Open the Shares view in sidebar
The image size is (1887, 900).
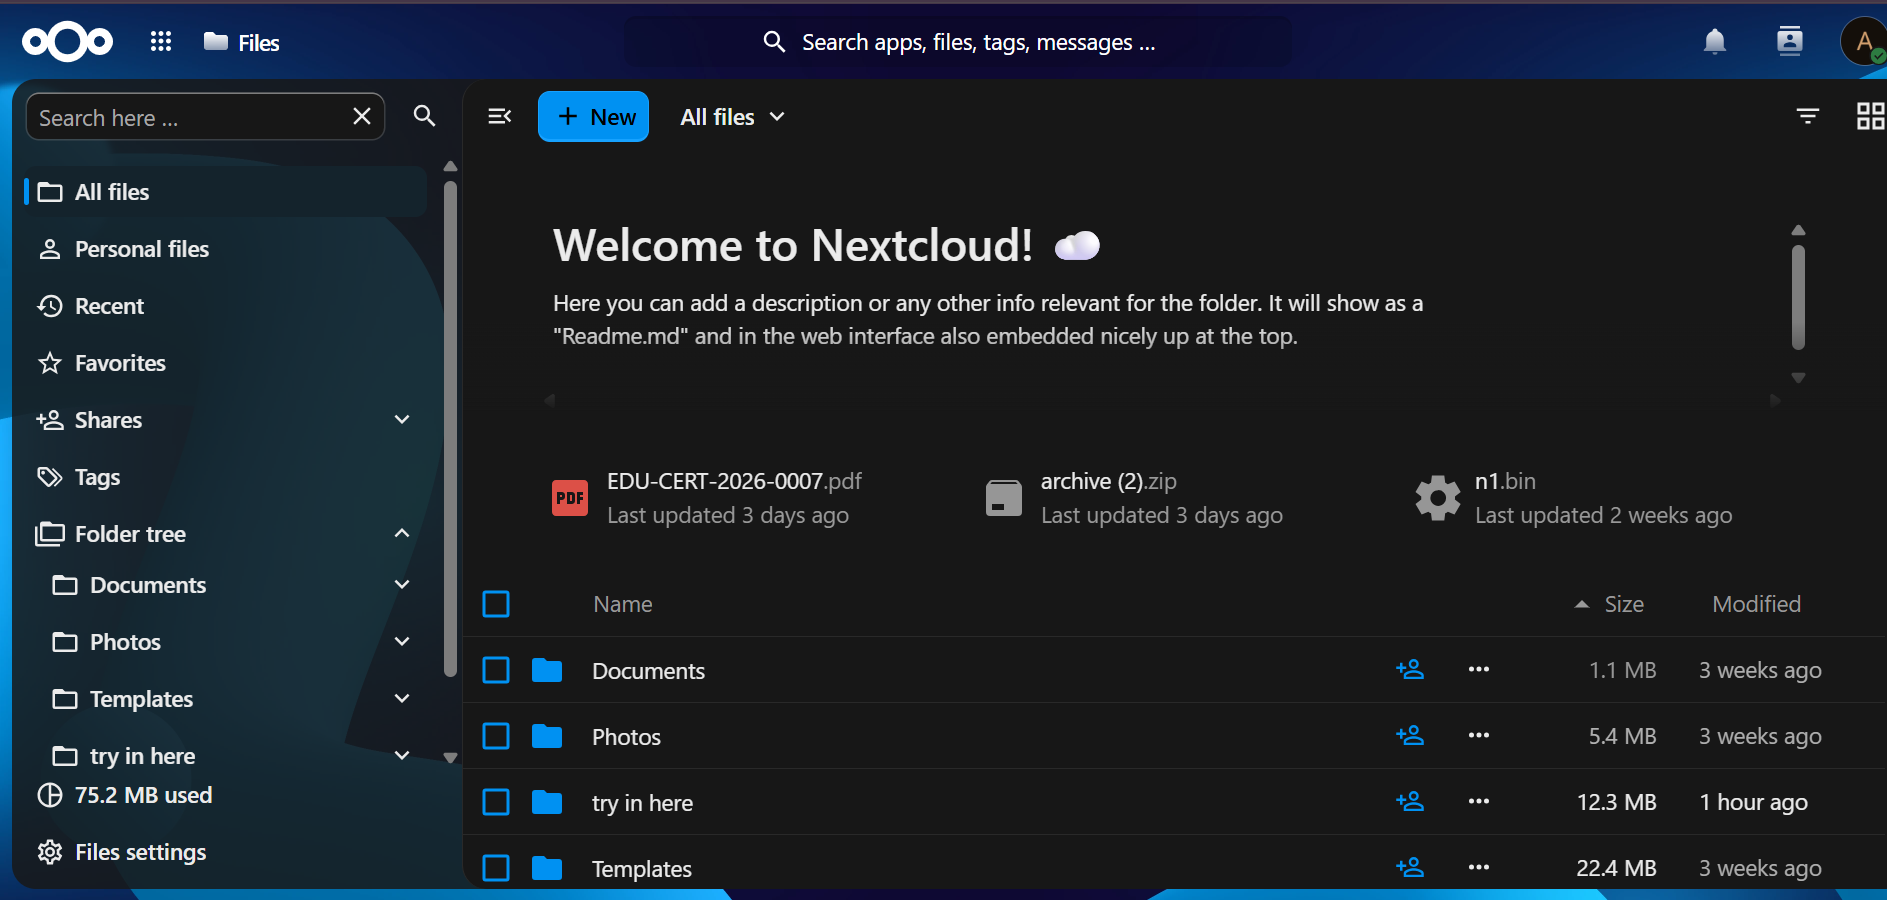tap(108, 420)
